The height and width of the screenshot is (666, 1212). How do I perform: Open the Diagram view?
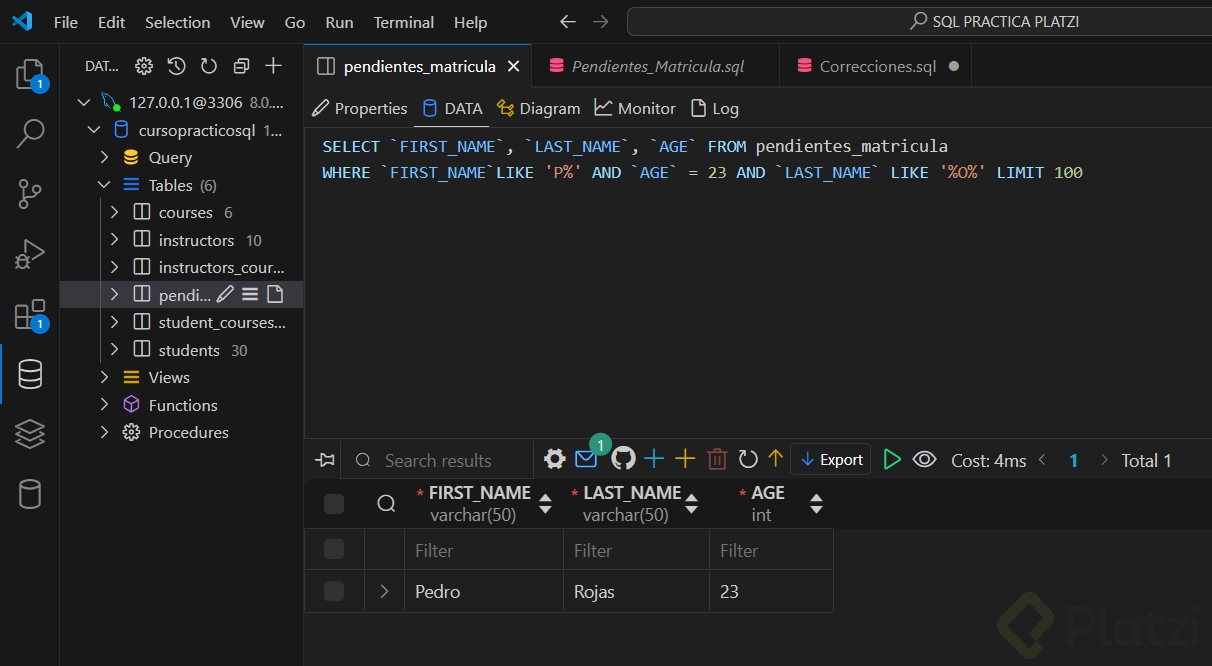pos(538,108)
